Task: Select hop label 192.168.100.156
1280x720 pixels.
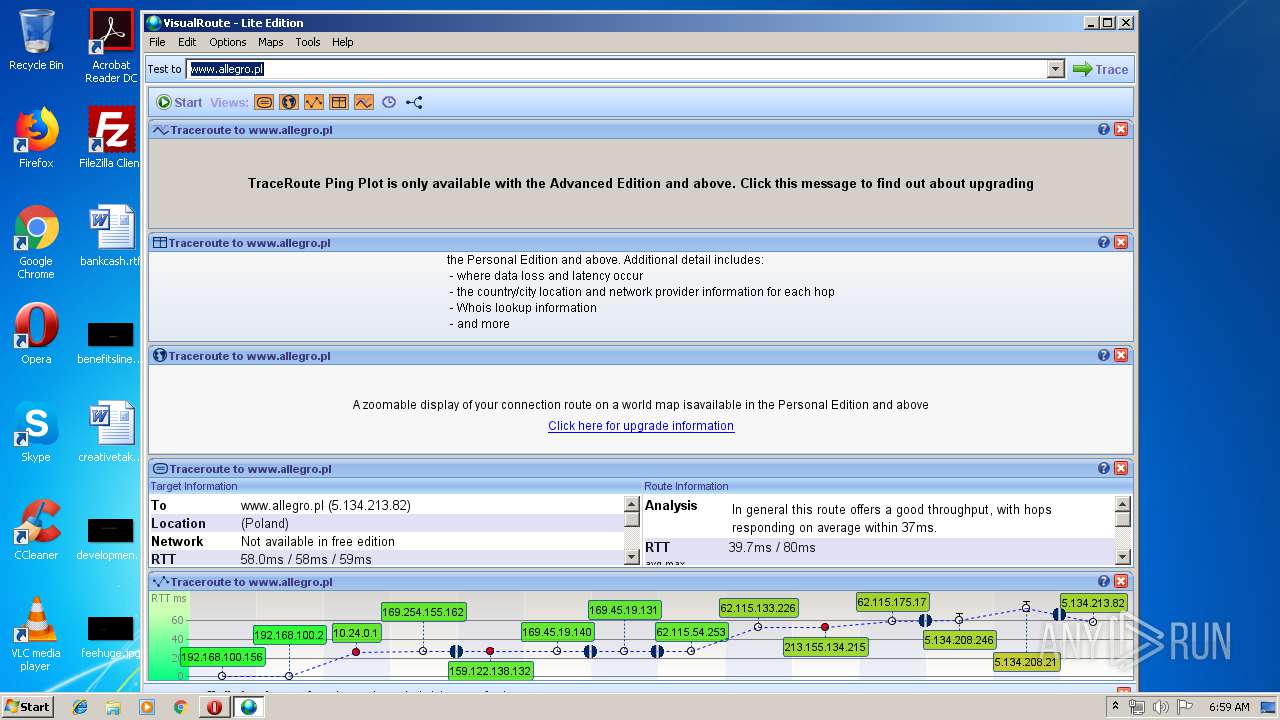Action: 222,657
